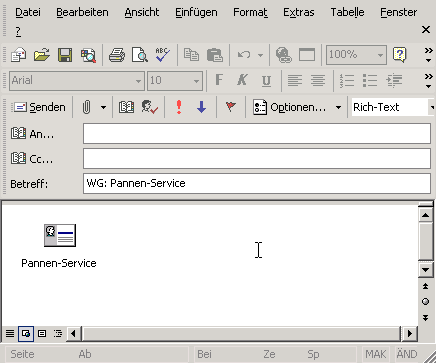Click the file search icon
Viewport: 436px width, 363px height.
[x=88, y=55]
